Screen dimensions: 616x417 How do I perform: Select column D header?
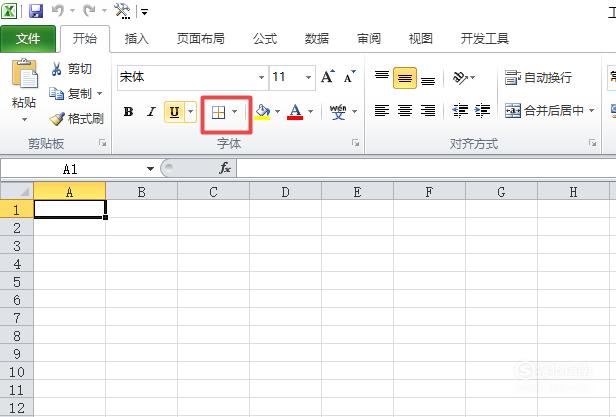point(286,192)
